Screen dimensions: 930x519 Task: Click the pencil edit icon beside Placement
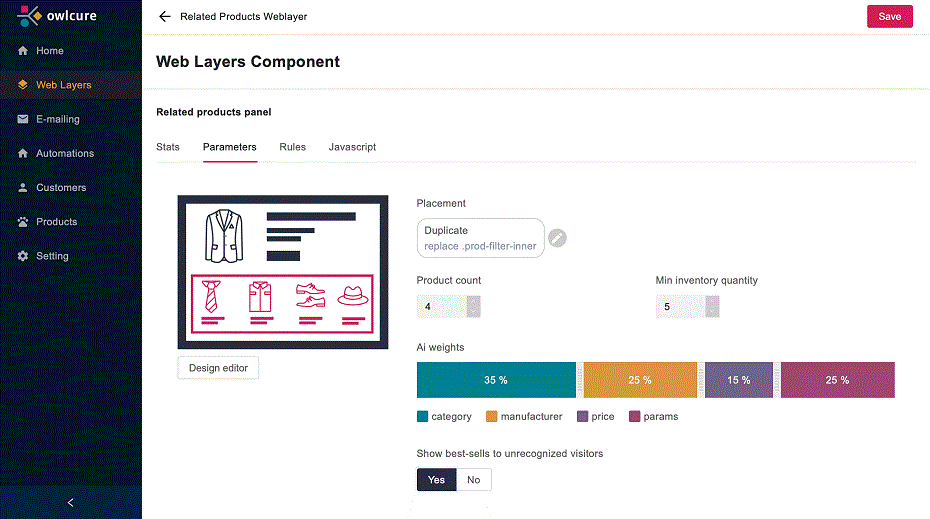(557, 238)
